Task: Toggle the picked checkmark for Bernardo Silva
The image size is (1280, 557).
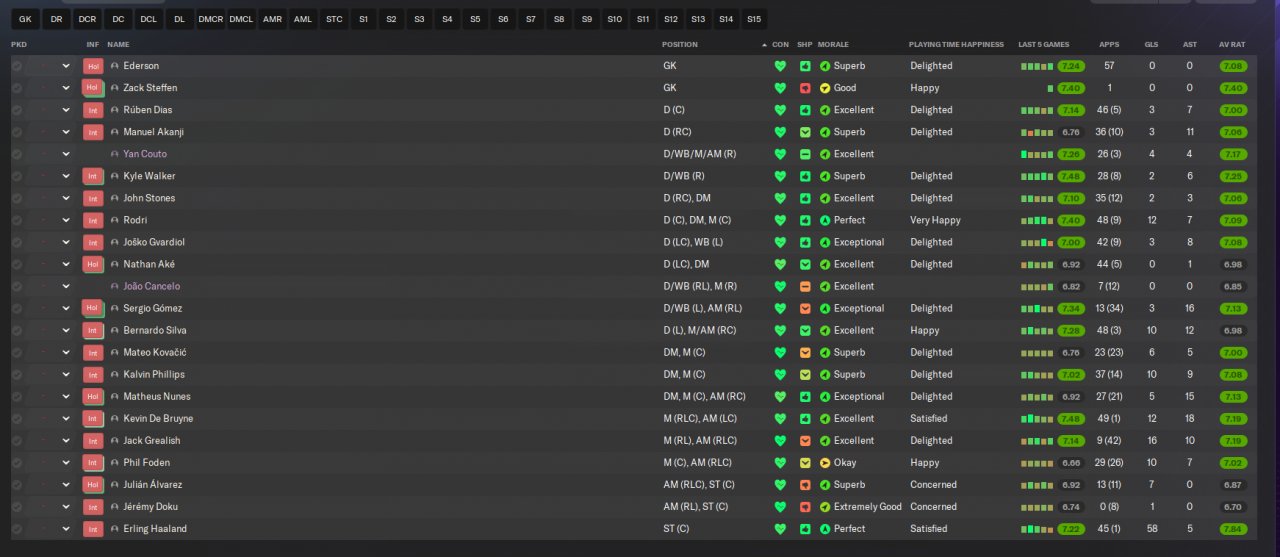Action: pyautogui.click(x=17, y=330)
